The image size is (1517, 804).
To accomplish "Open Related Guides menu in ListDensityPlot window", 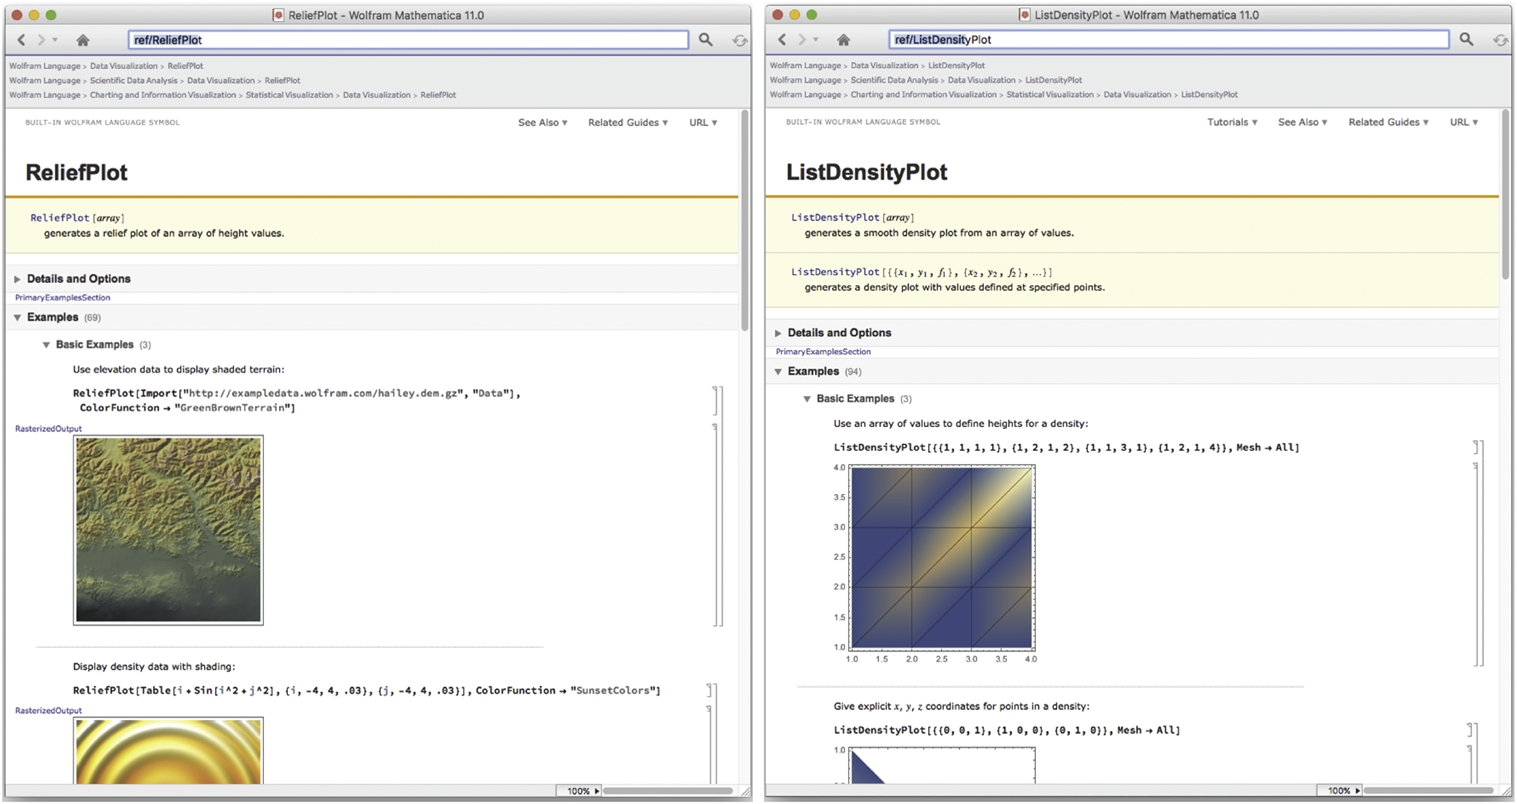I will click(1388, 122).
